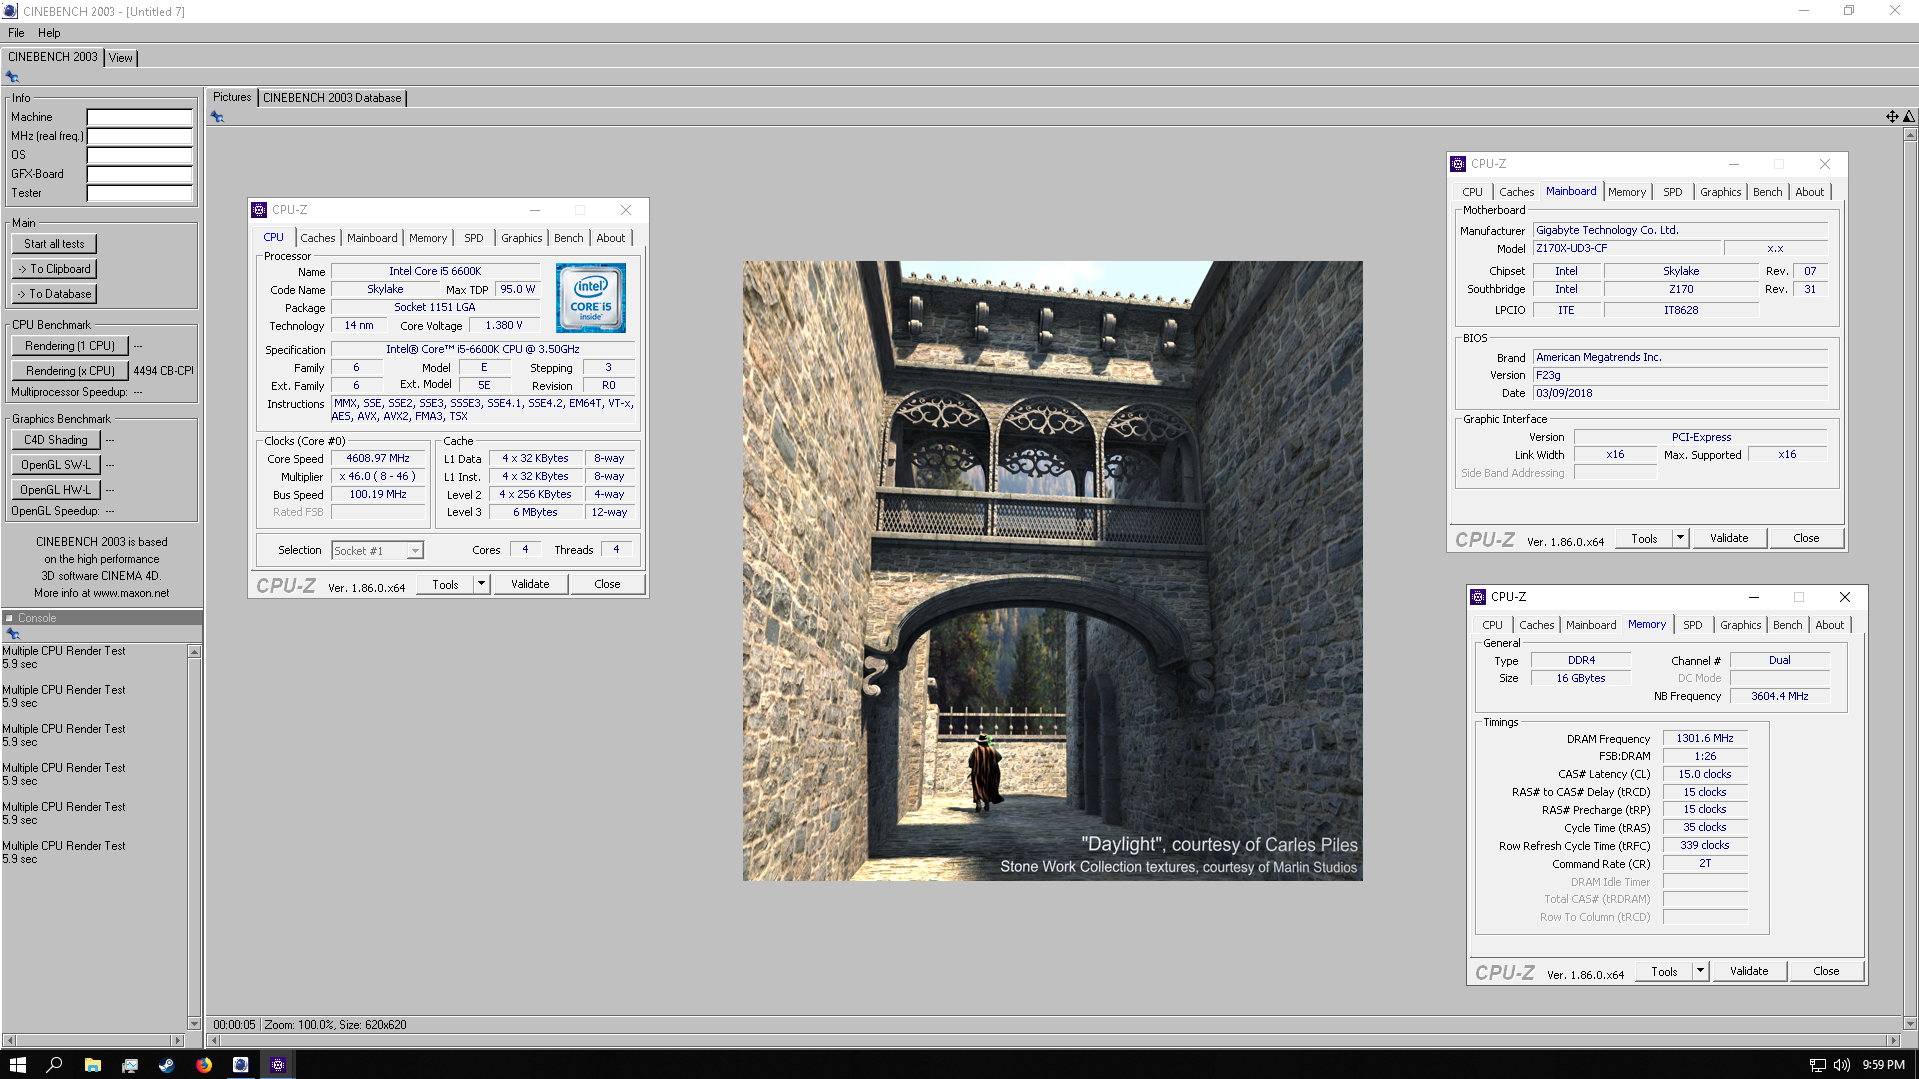Click the To Database button
This screenshot has width=1919, height=1079.
[x=54, y=294]
